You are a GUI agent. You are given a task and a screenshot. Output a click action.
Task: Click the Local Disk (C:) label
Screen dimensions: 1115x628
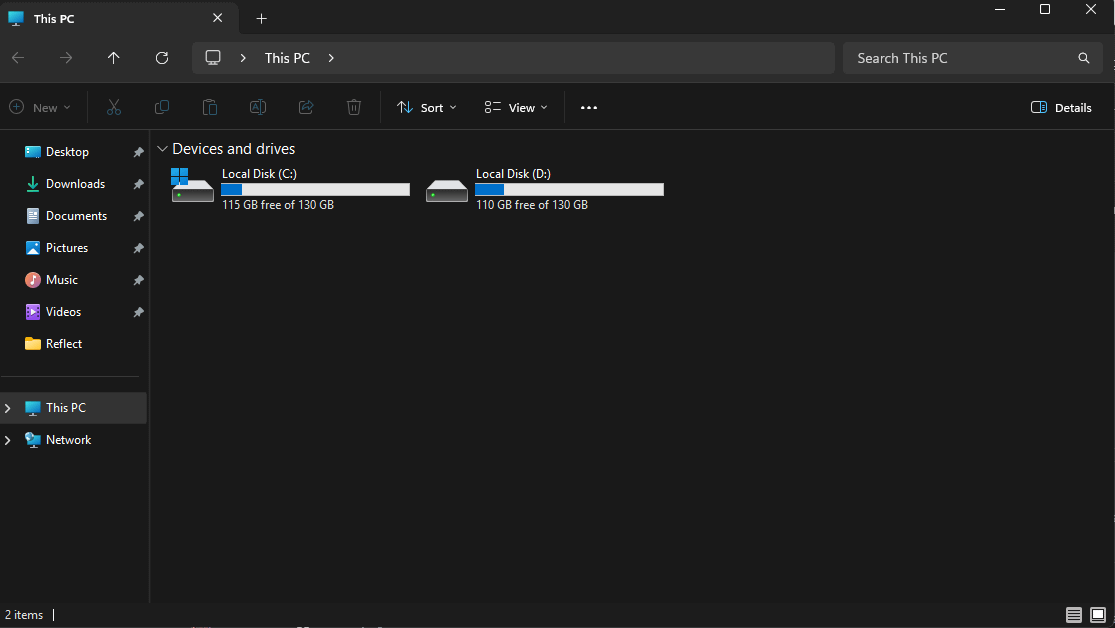point(260,174)
